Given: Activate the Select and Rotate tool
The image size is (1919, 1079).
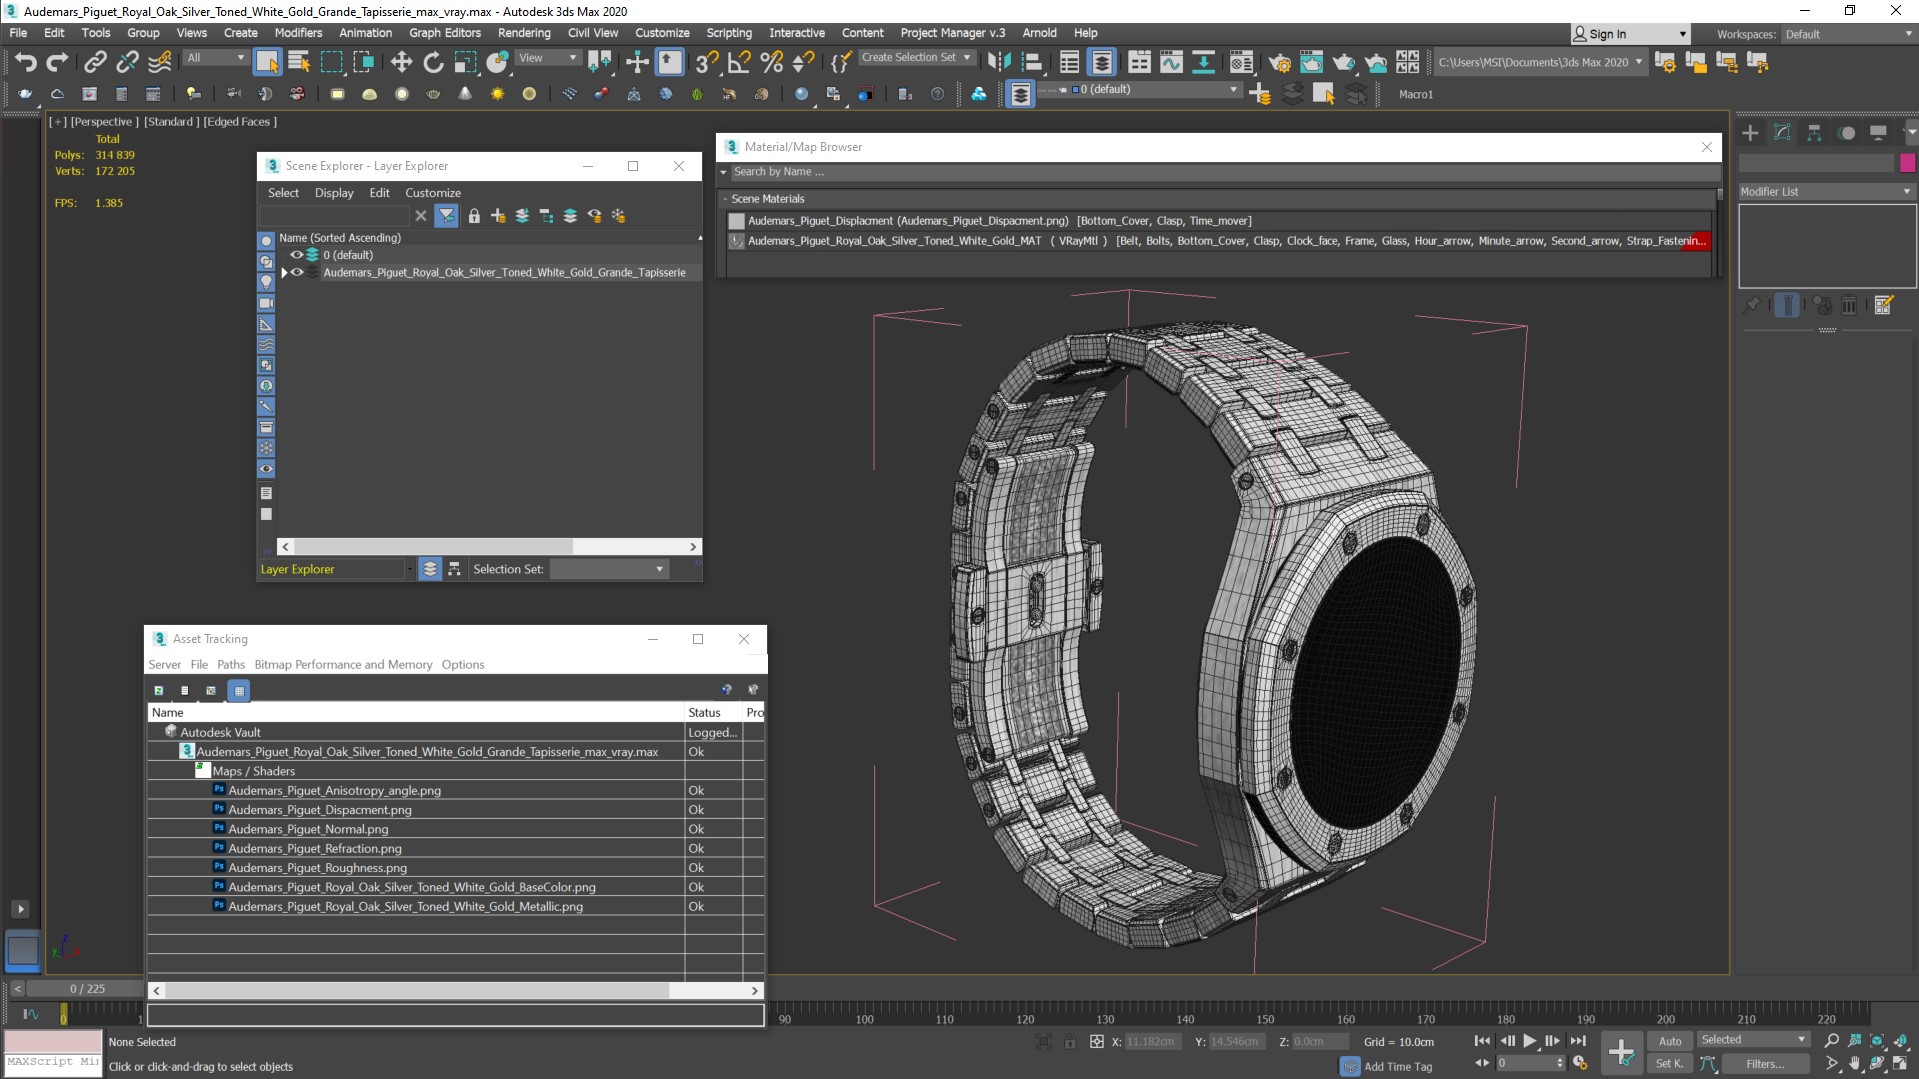Looking at the screenshot, I should [433, 62].
